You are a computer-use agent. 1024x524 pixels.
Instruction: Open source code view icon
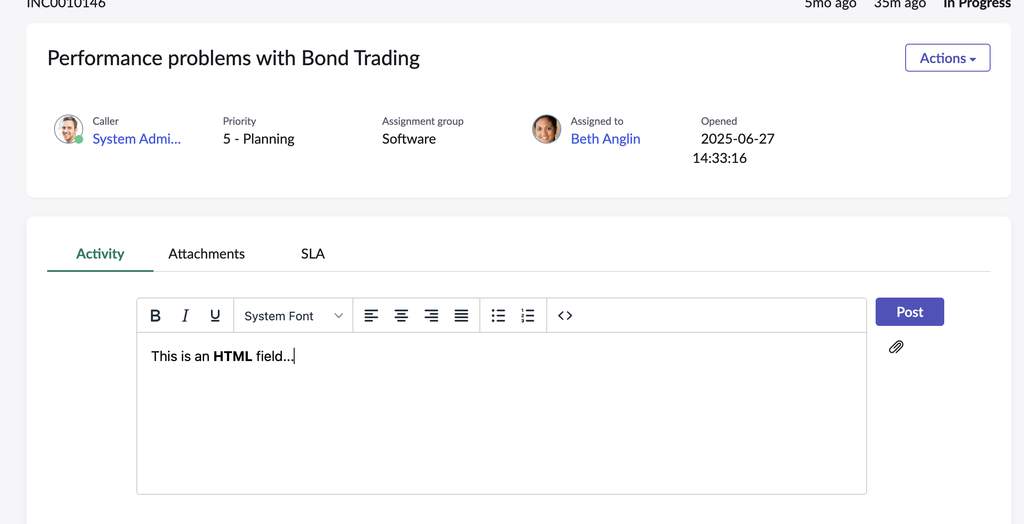[x=565, y=316]
